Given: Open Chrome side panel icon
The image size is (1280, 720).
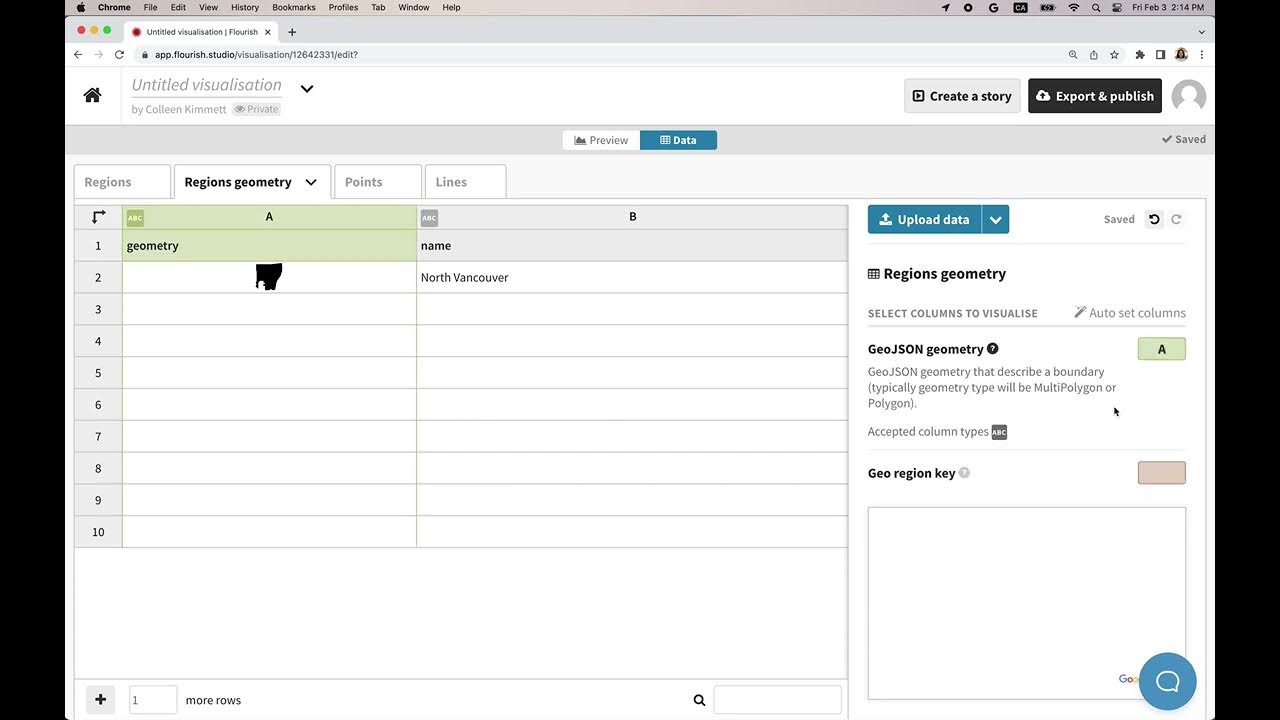Looking at the screenshot, I should pos(1160,55).
